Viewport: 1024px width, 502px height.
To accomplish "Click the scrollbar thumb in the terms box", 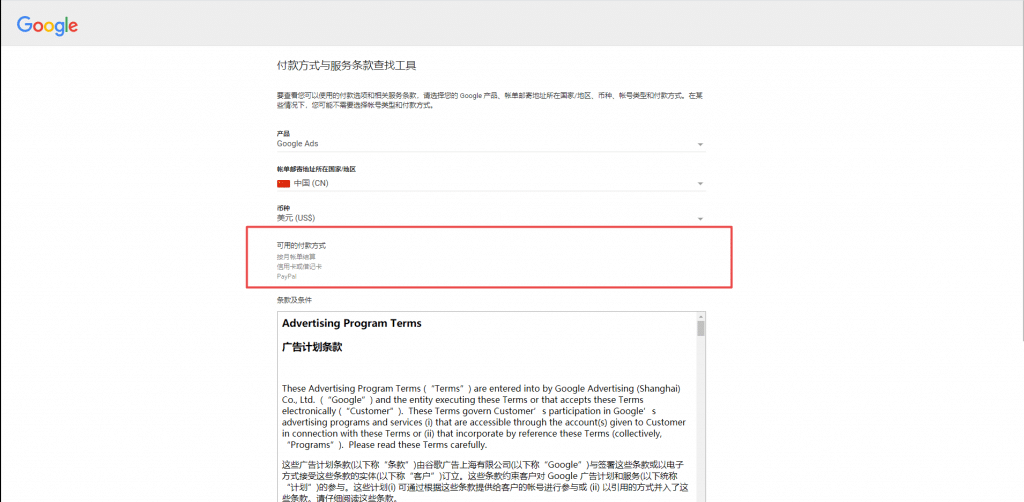I will point(701,328).
